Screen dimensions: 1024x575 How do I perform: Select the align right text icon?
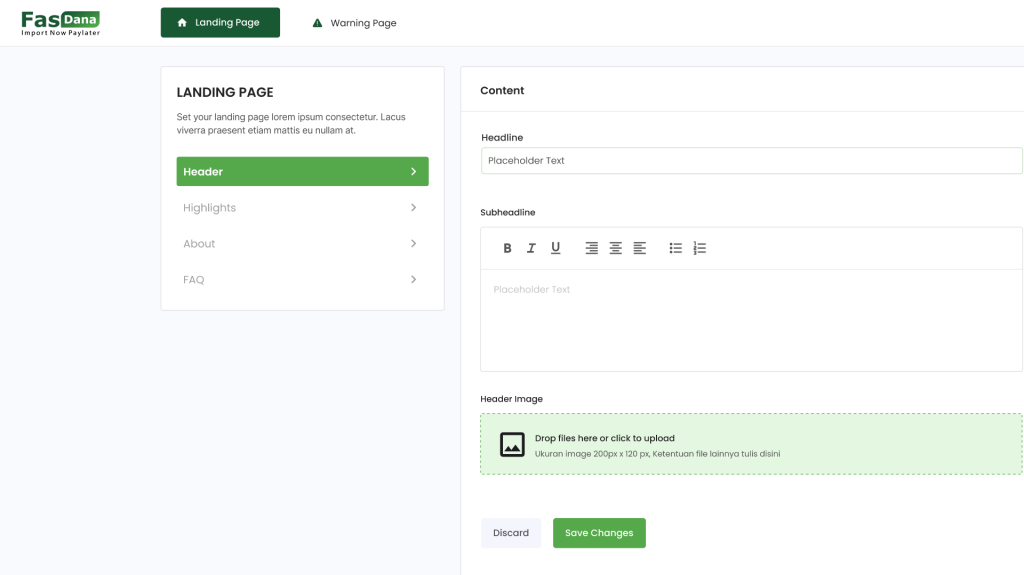click(x=591, y=248)
